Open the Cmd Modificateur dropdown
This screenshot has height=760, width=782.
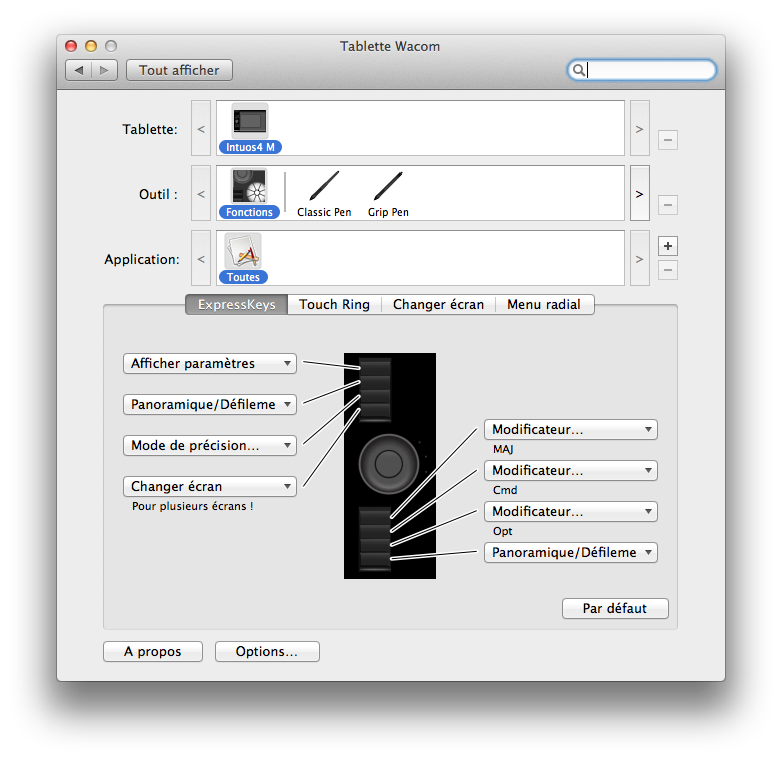(570, 470)
